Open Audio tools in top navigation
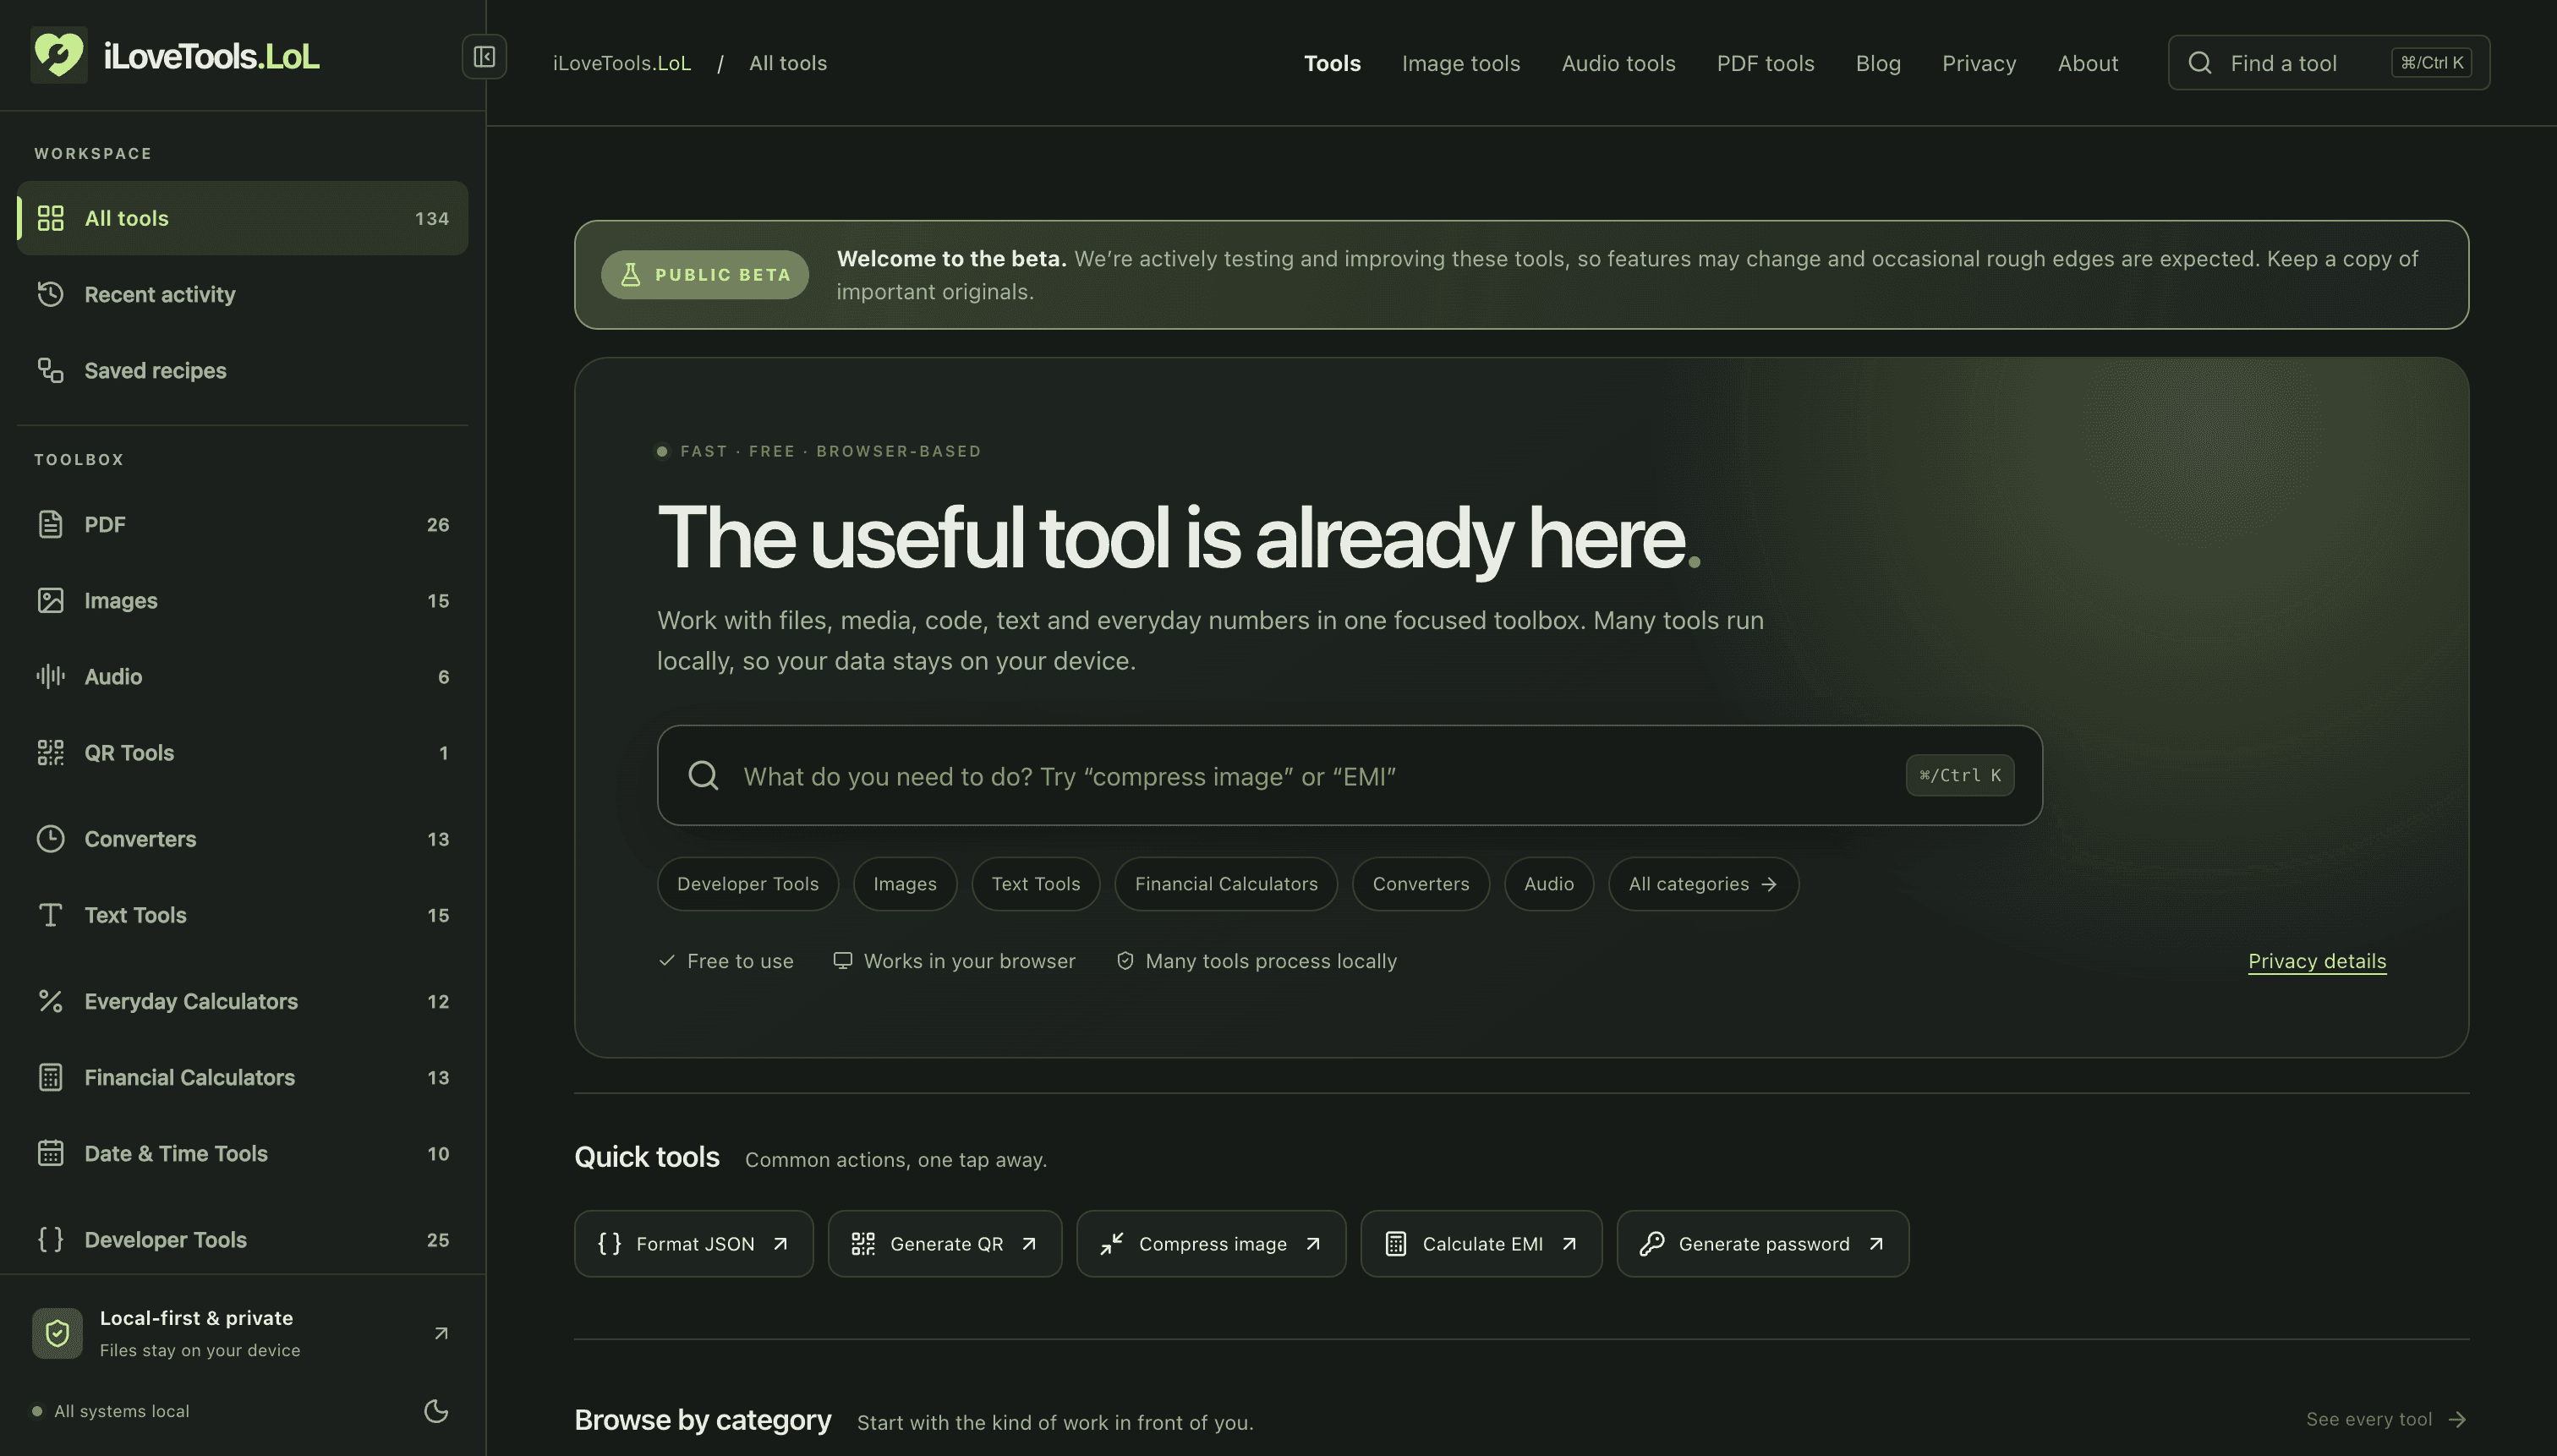 pyautogui.click(x=1618, y=63)
